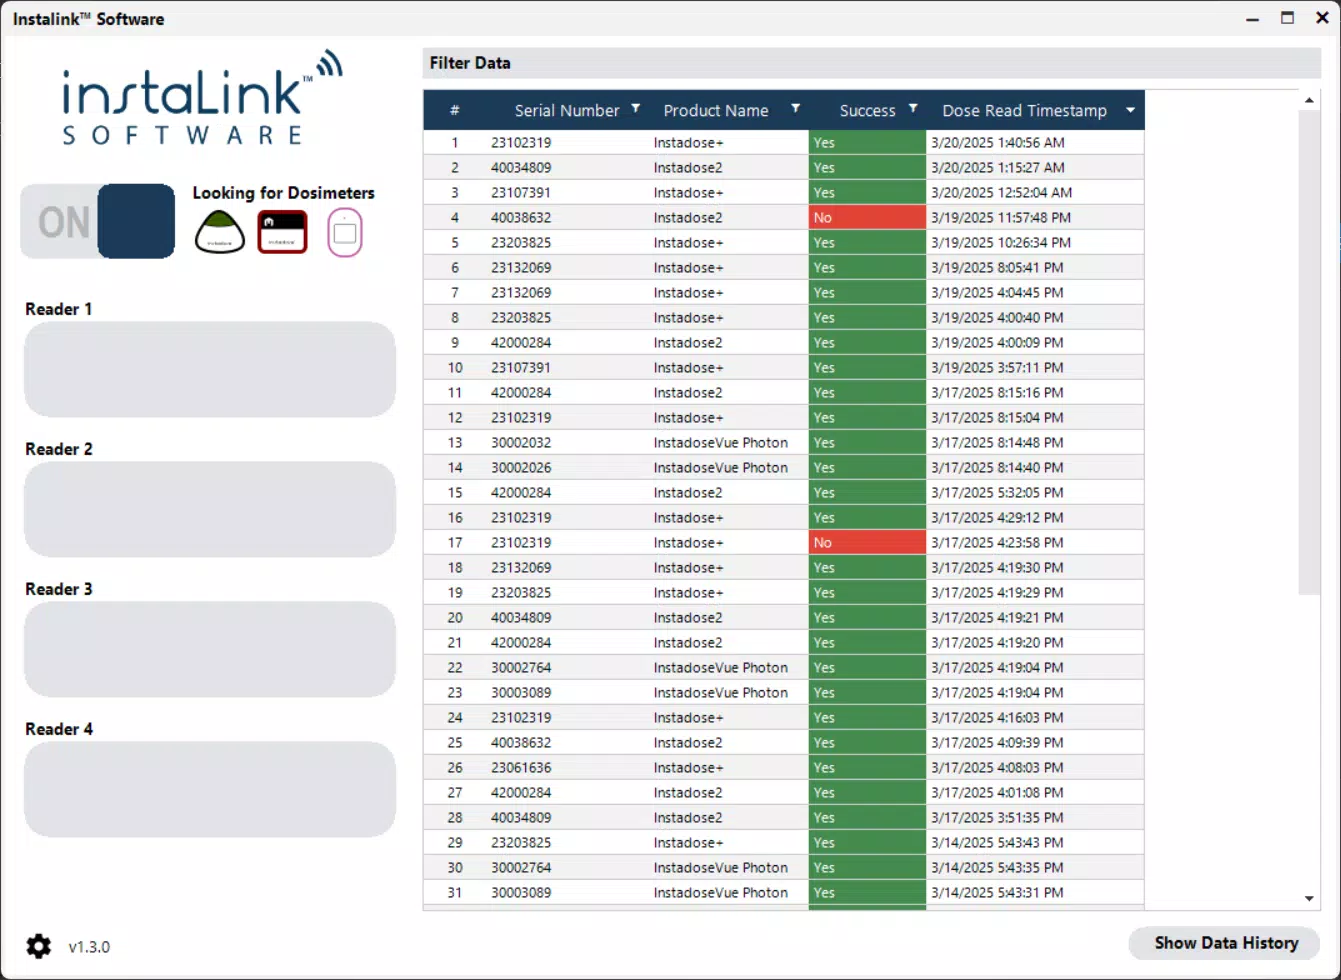Select serial 30002026 in row 14
This screenshot has height=980, width=1341.
click(x=521, y=467)
